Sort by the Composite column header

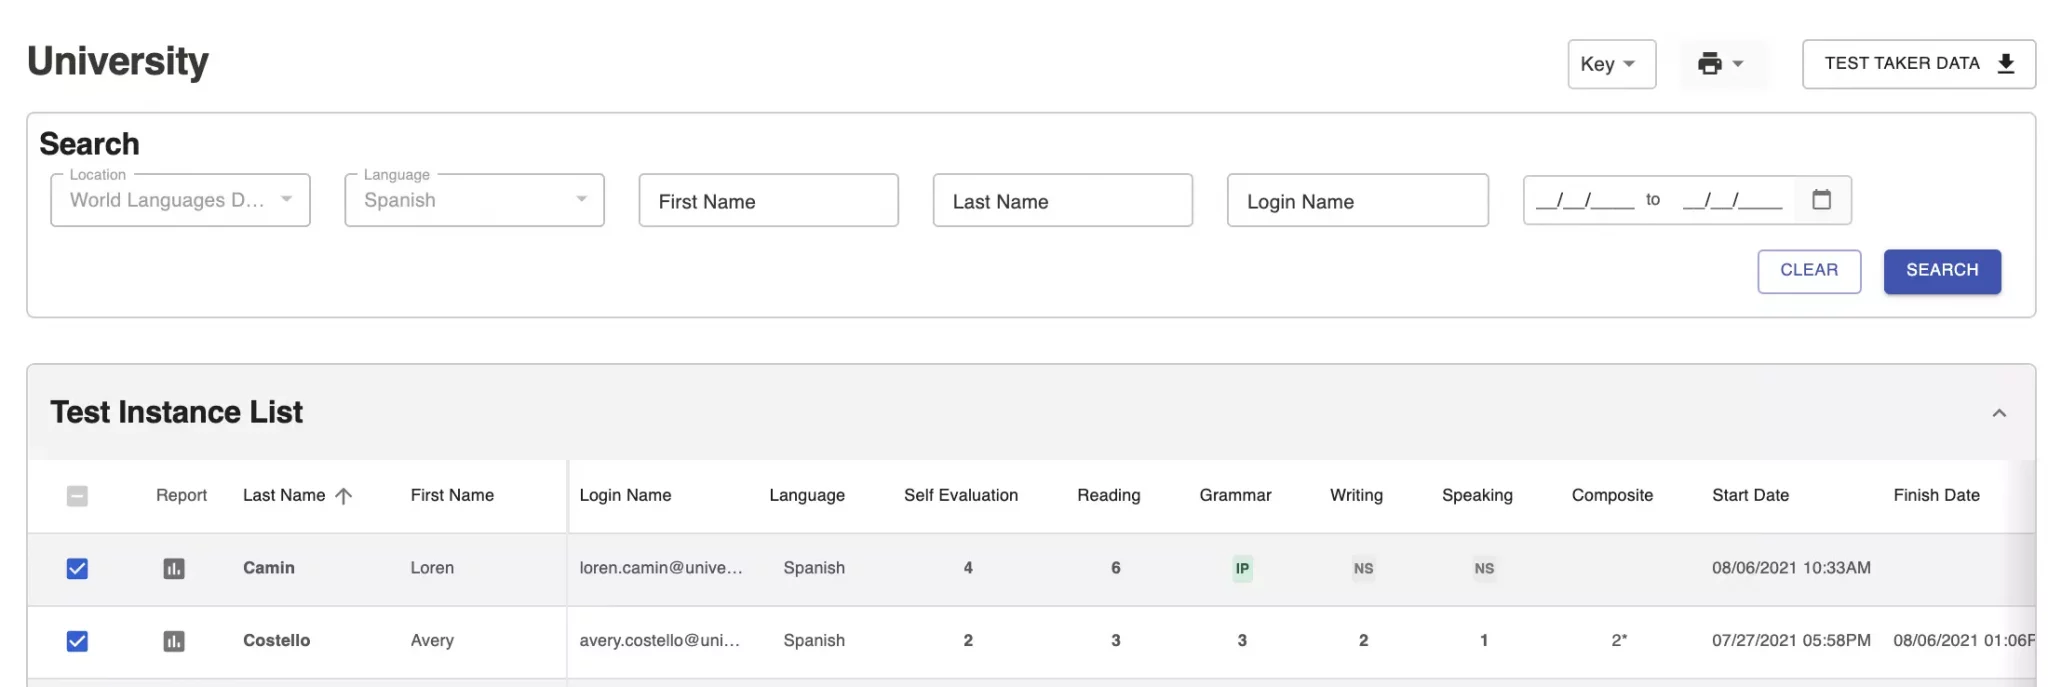click(x=1612, y=495)
